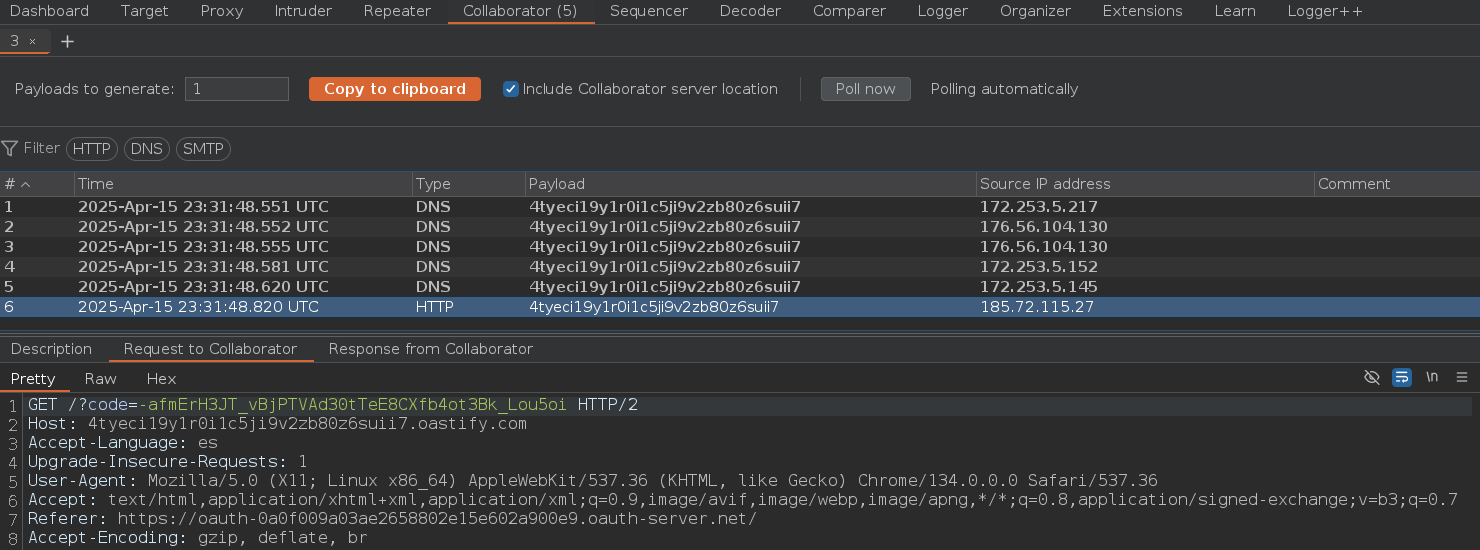Sort table by Type column header
The height and width of the screenshot is (550, 1480).
[433, 184]
